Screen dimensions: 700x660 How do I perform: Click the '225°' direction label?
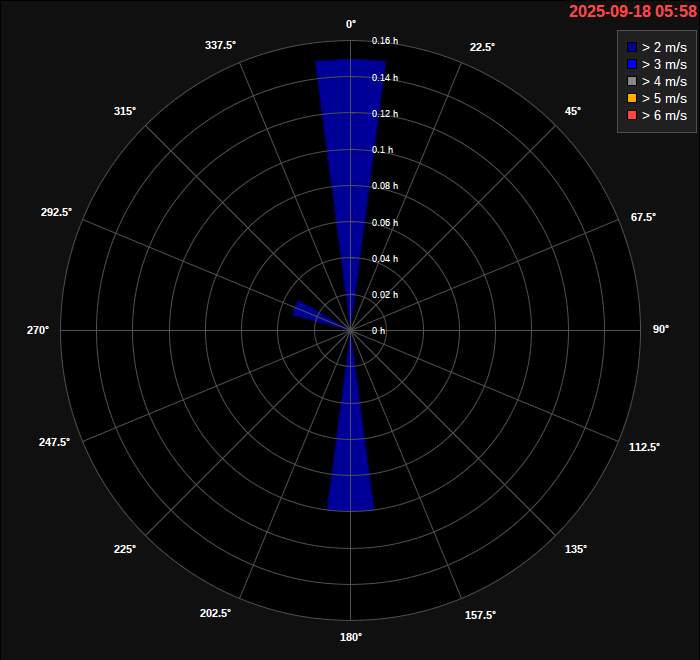pyautogui.click(x=125, y=549)
